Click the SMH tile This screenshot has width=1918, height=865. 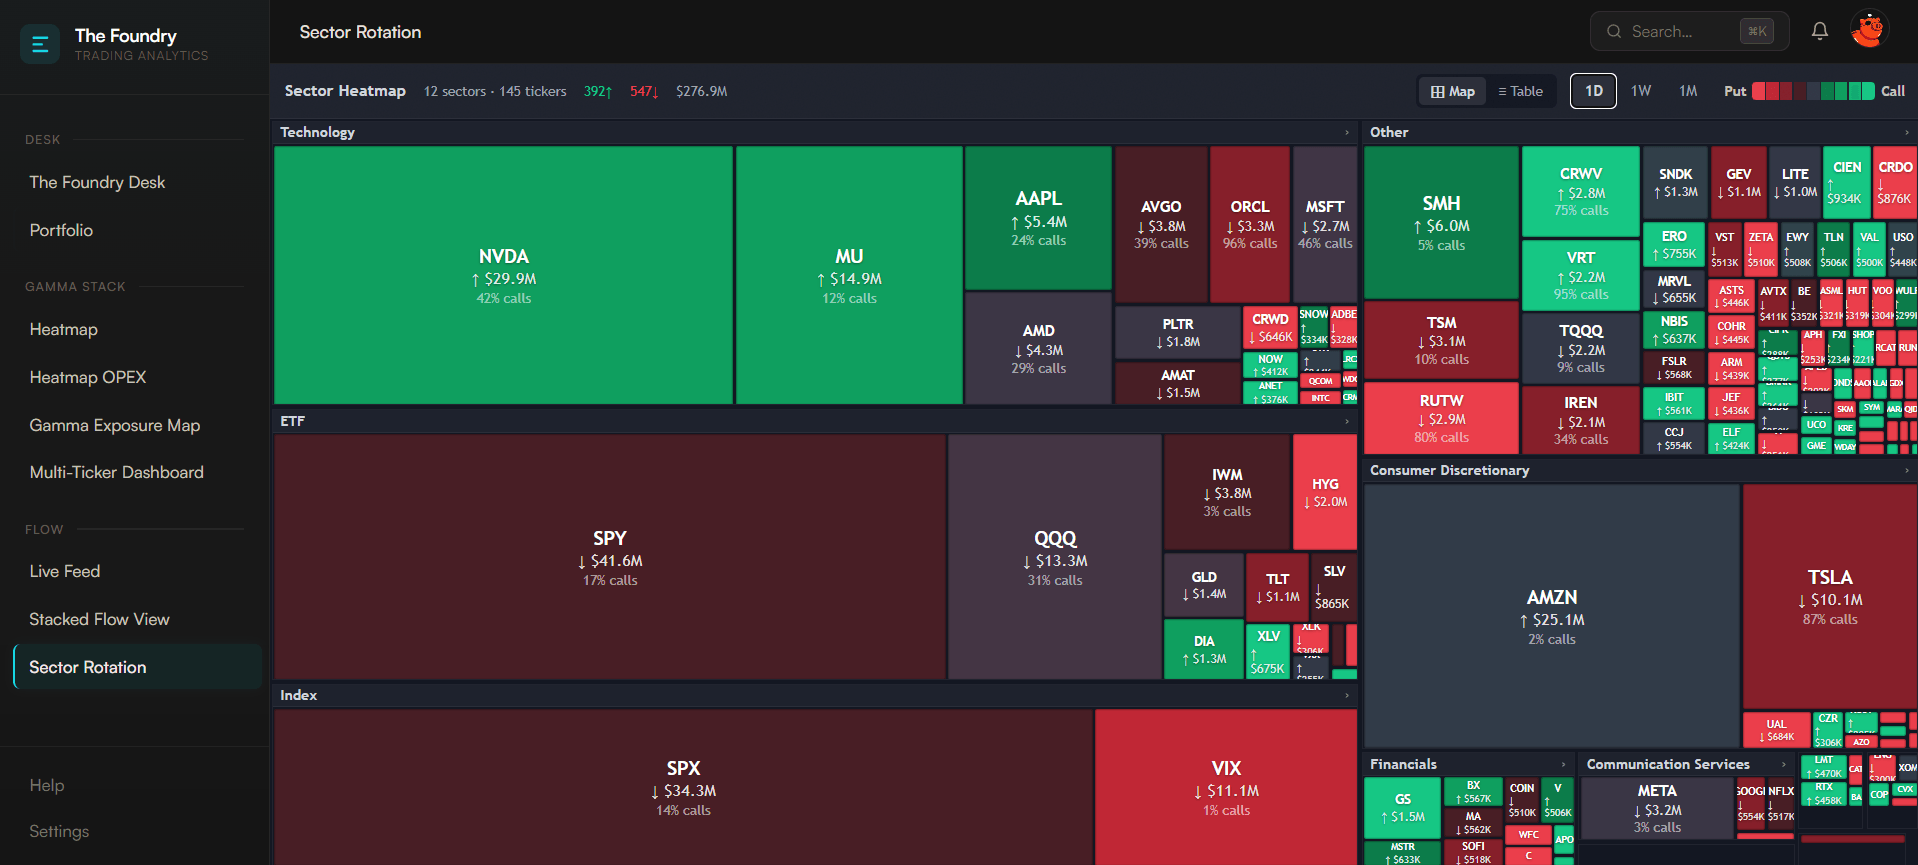1441,222
